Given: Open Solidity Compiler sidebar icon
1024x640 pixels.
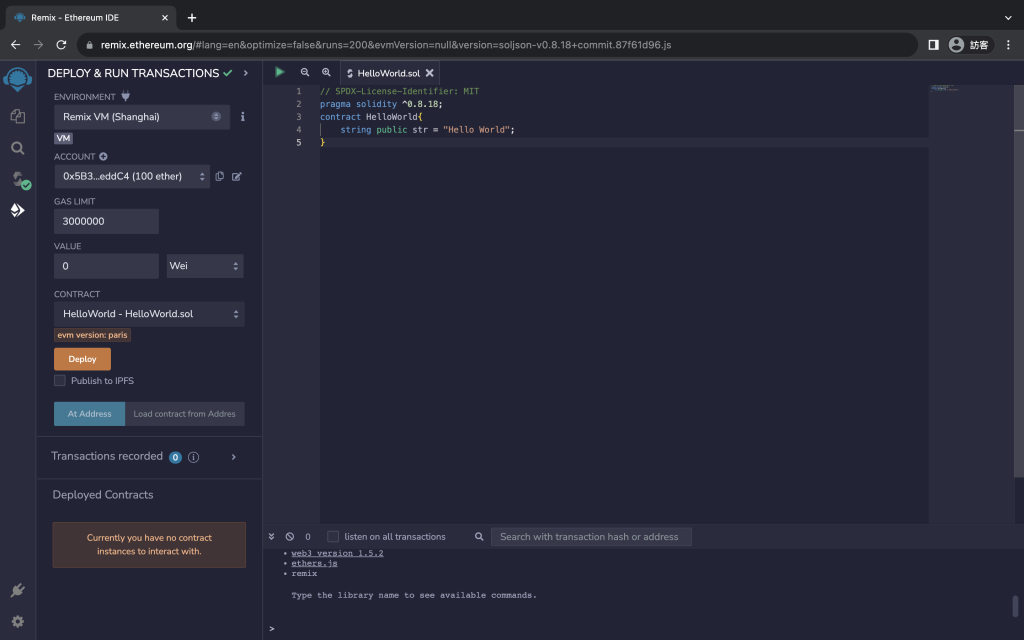Looking at the screenshot, I should (x=20, y=180).
